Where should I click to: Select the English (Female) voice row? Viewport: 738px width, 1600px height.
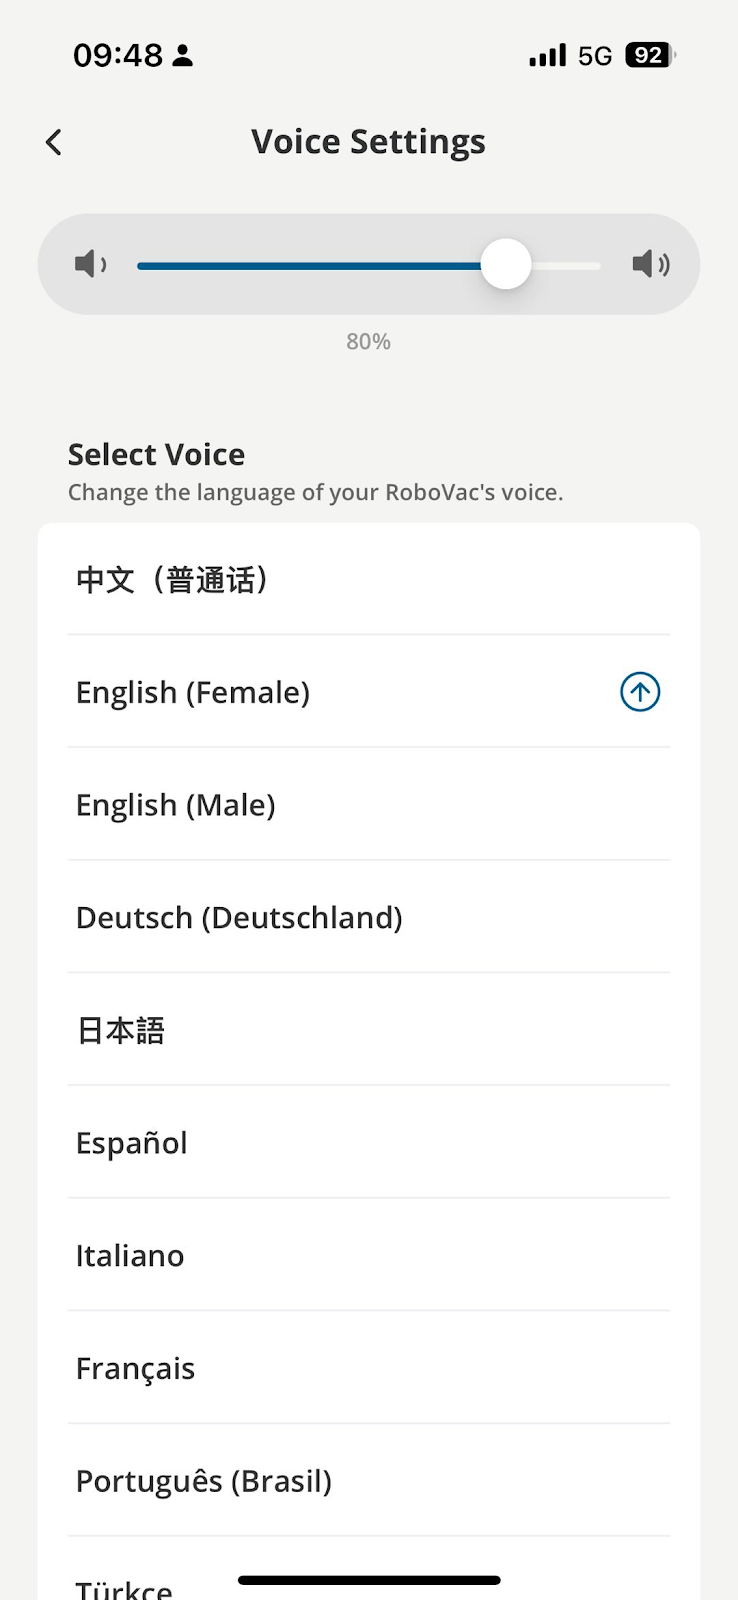[193, 692]
